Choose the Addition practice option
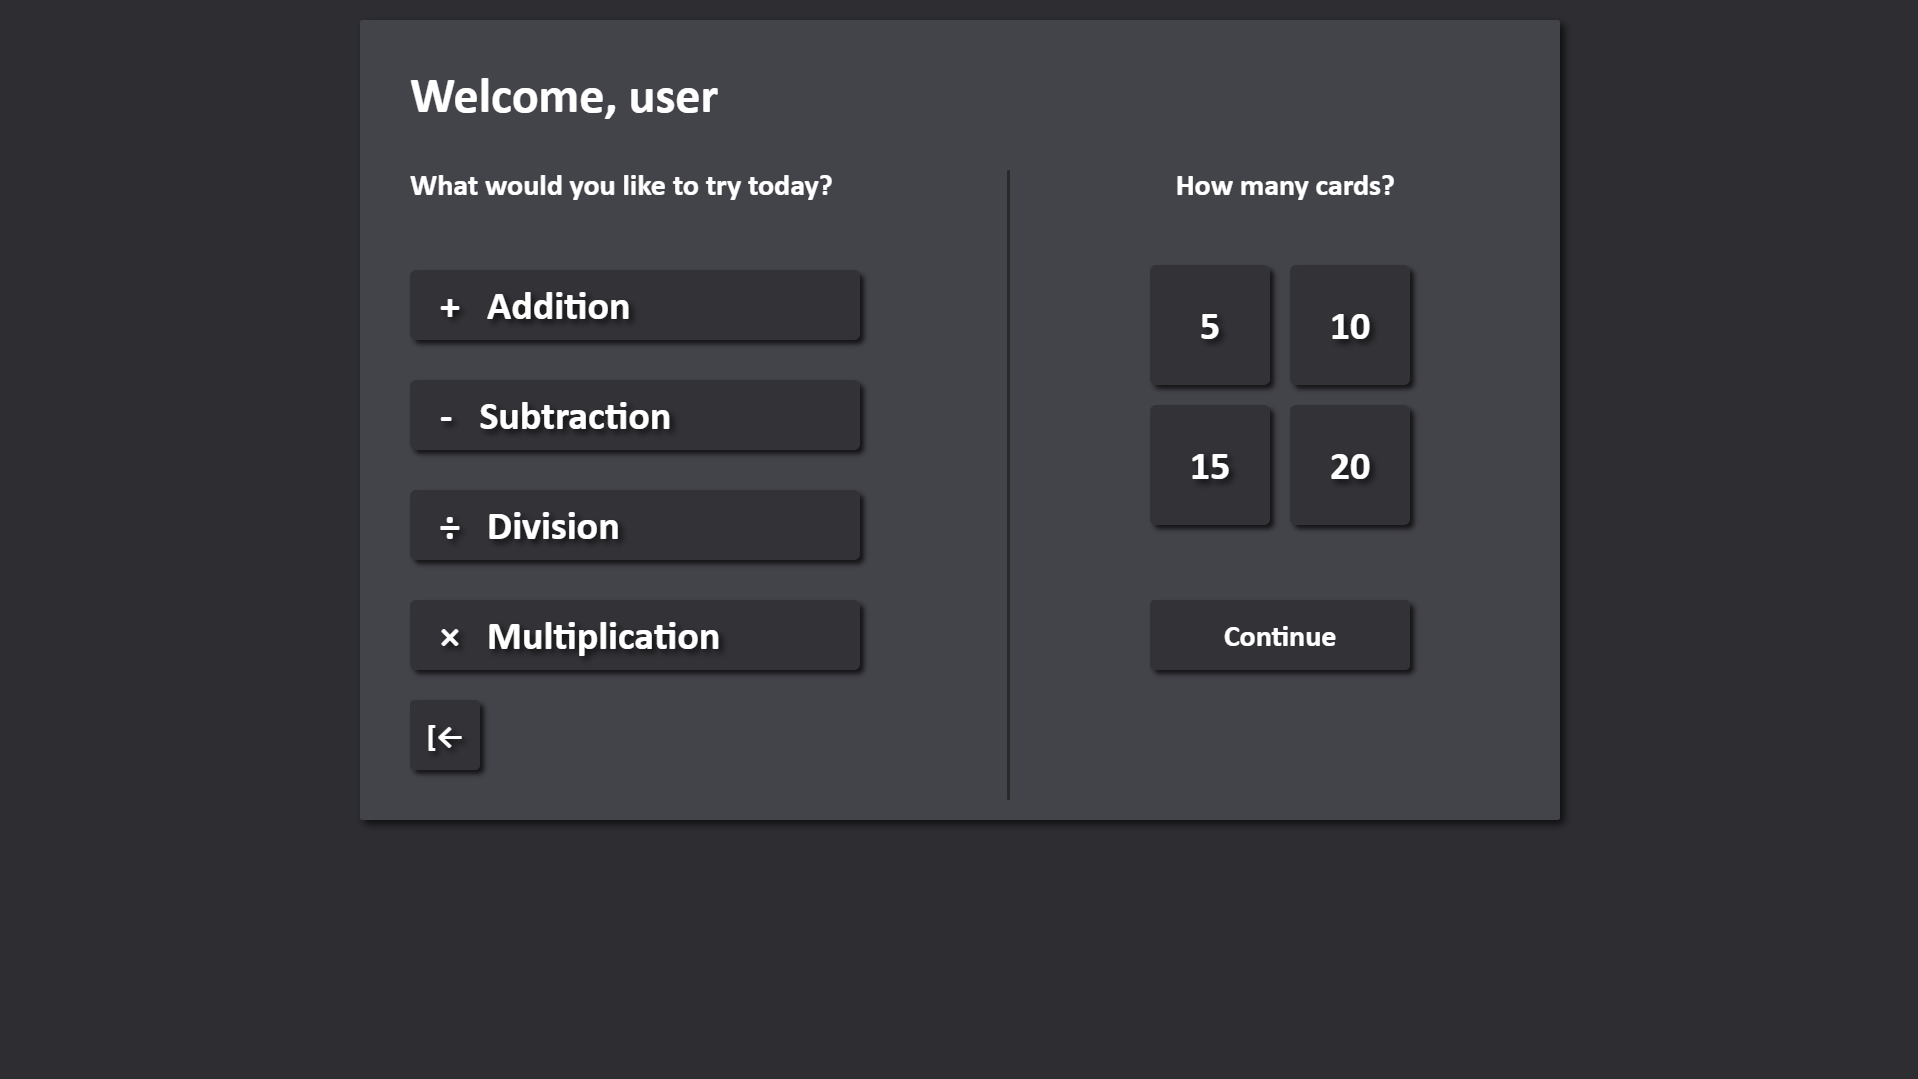 [x=558, y=307]
